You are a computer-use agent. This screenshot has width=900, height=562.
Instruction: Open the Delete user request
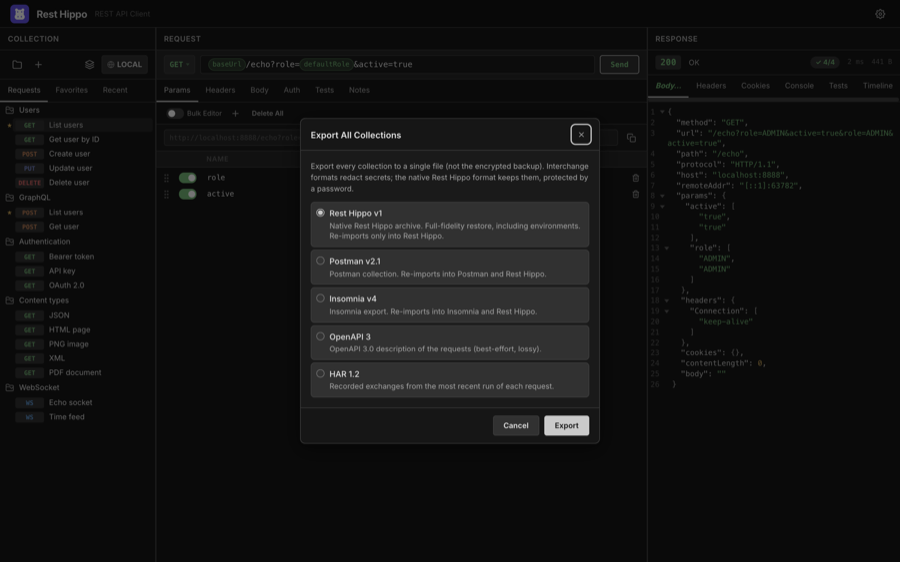coord(77,183)
